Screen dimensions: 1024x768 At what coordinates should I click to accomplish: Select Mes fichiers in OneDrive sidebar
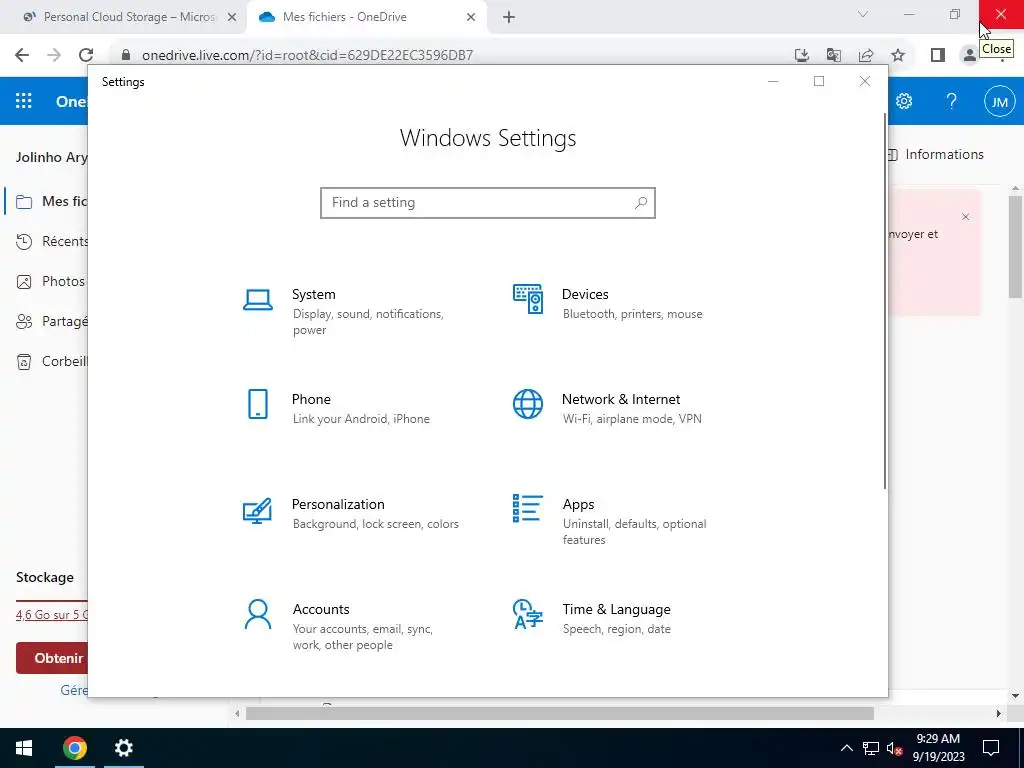click(x=46, y=201)
